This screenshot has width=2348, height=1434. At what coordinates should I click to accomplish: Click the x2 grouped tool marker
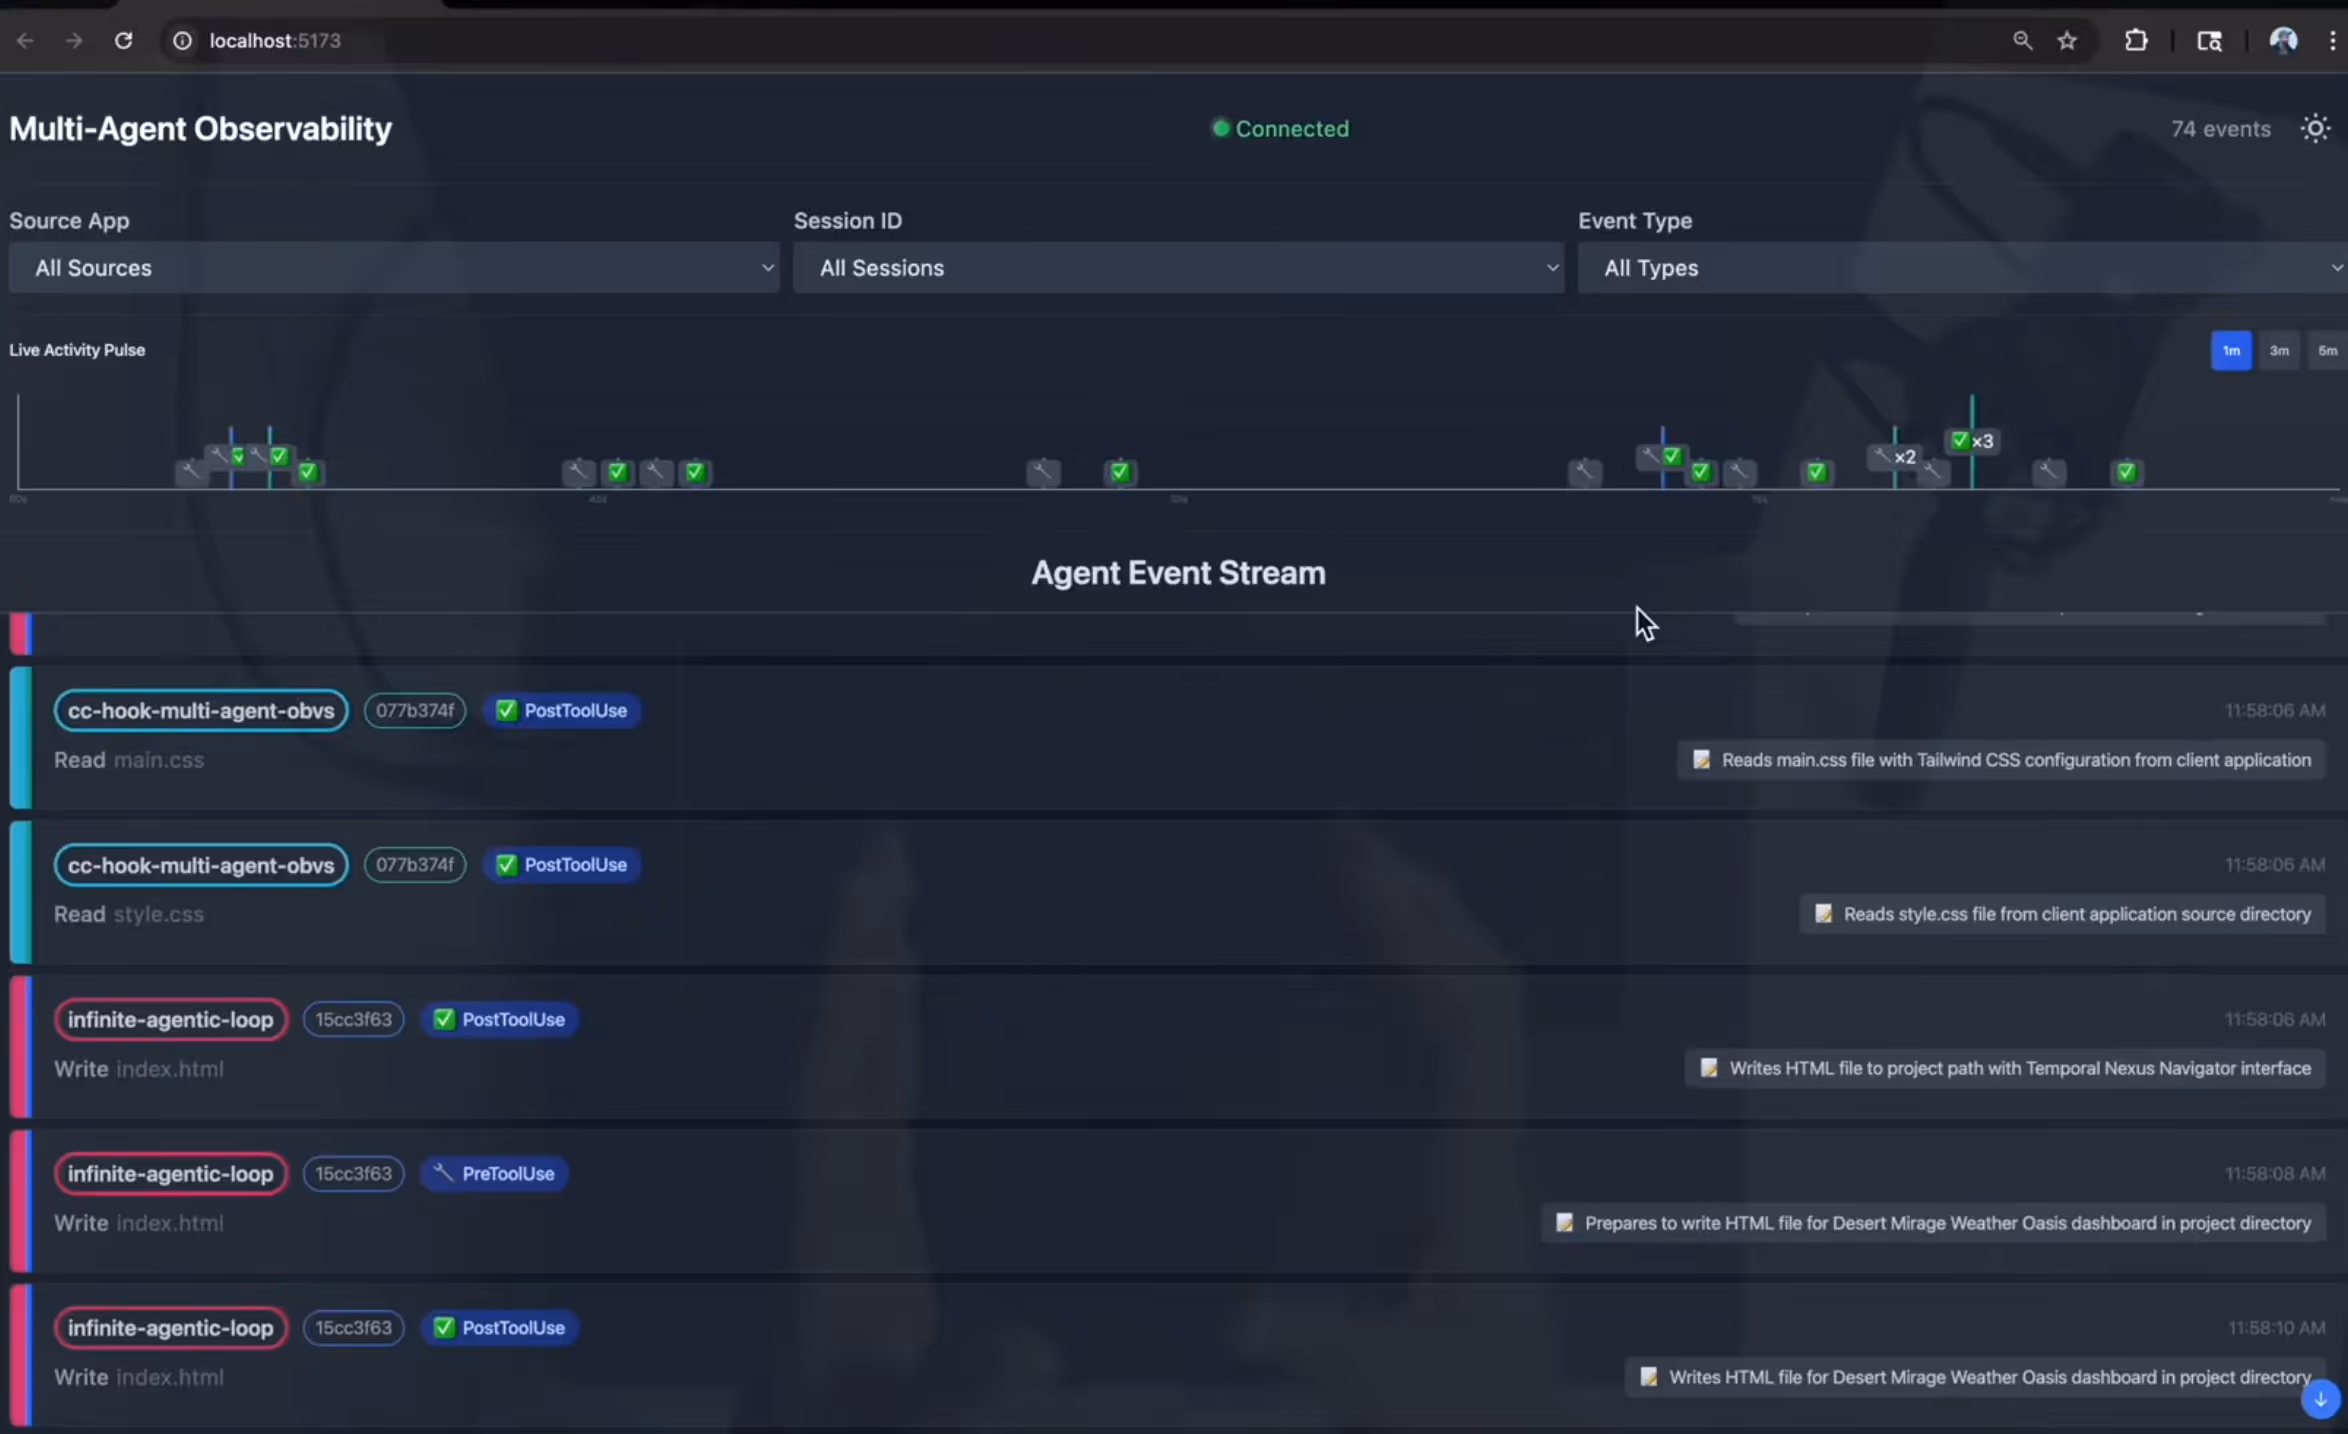(1894, 457)
